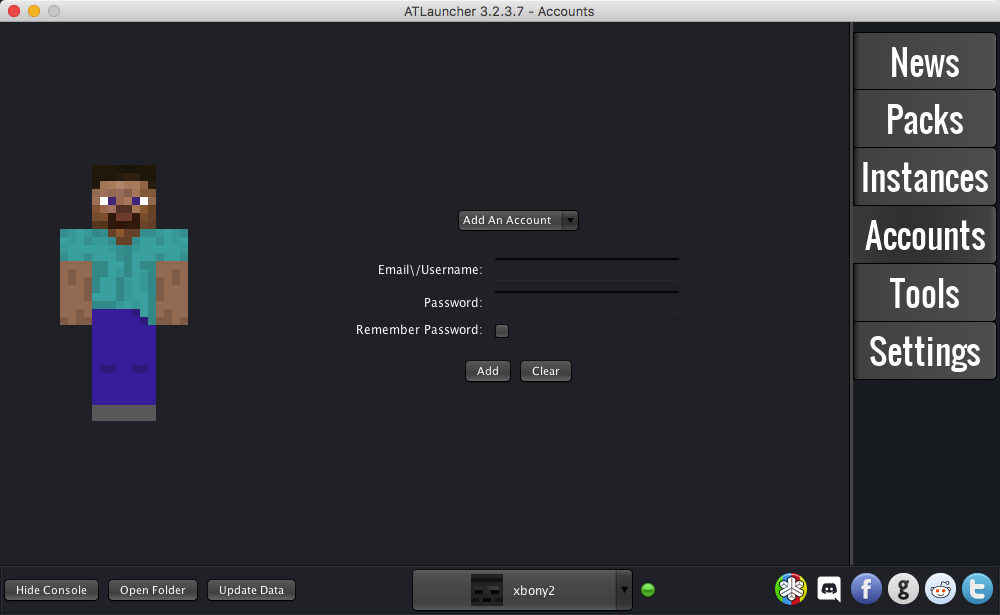The image size is (1000, 615).
Task: Open the Twitter icon link
Action: click(978, 589)
